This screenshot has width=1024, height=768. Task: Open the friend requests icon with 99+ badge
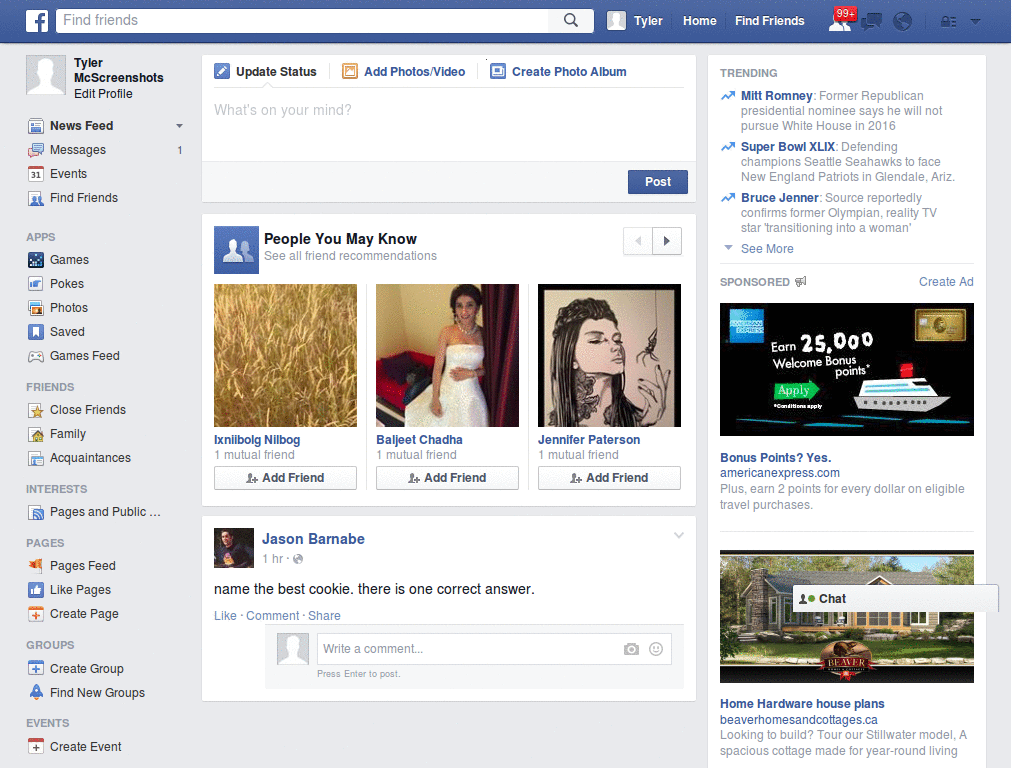click(842, 21)
